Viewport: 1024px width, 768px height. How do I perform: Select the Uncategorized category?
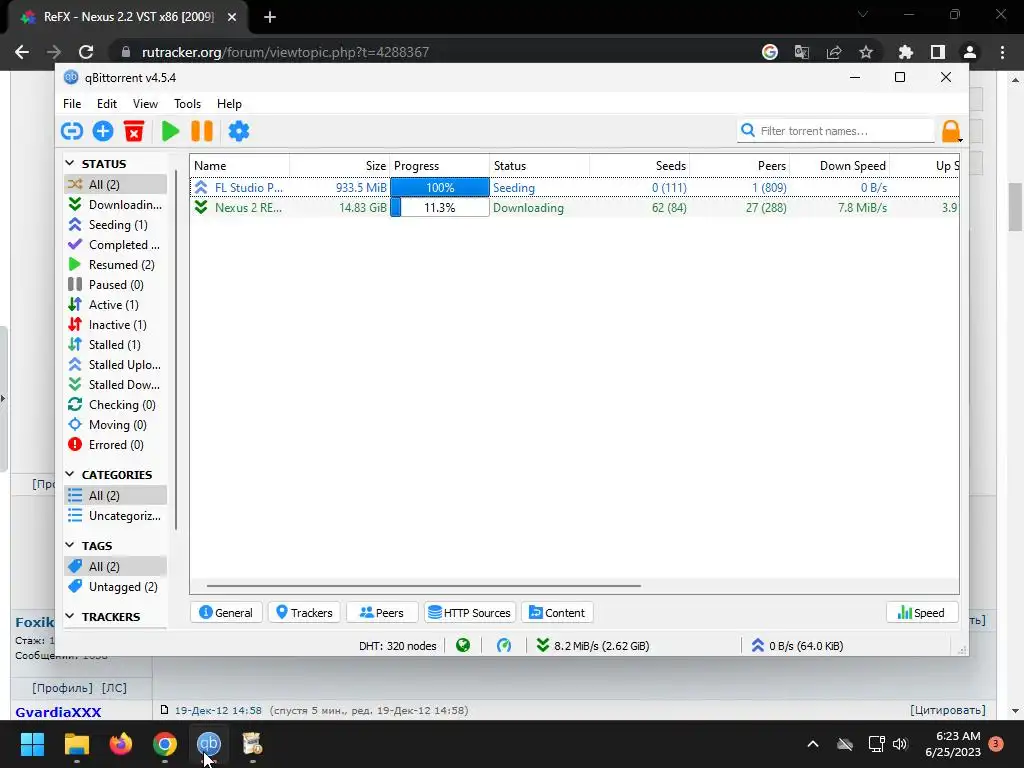pos(116,516)
